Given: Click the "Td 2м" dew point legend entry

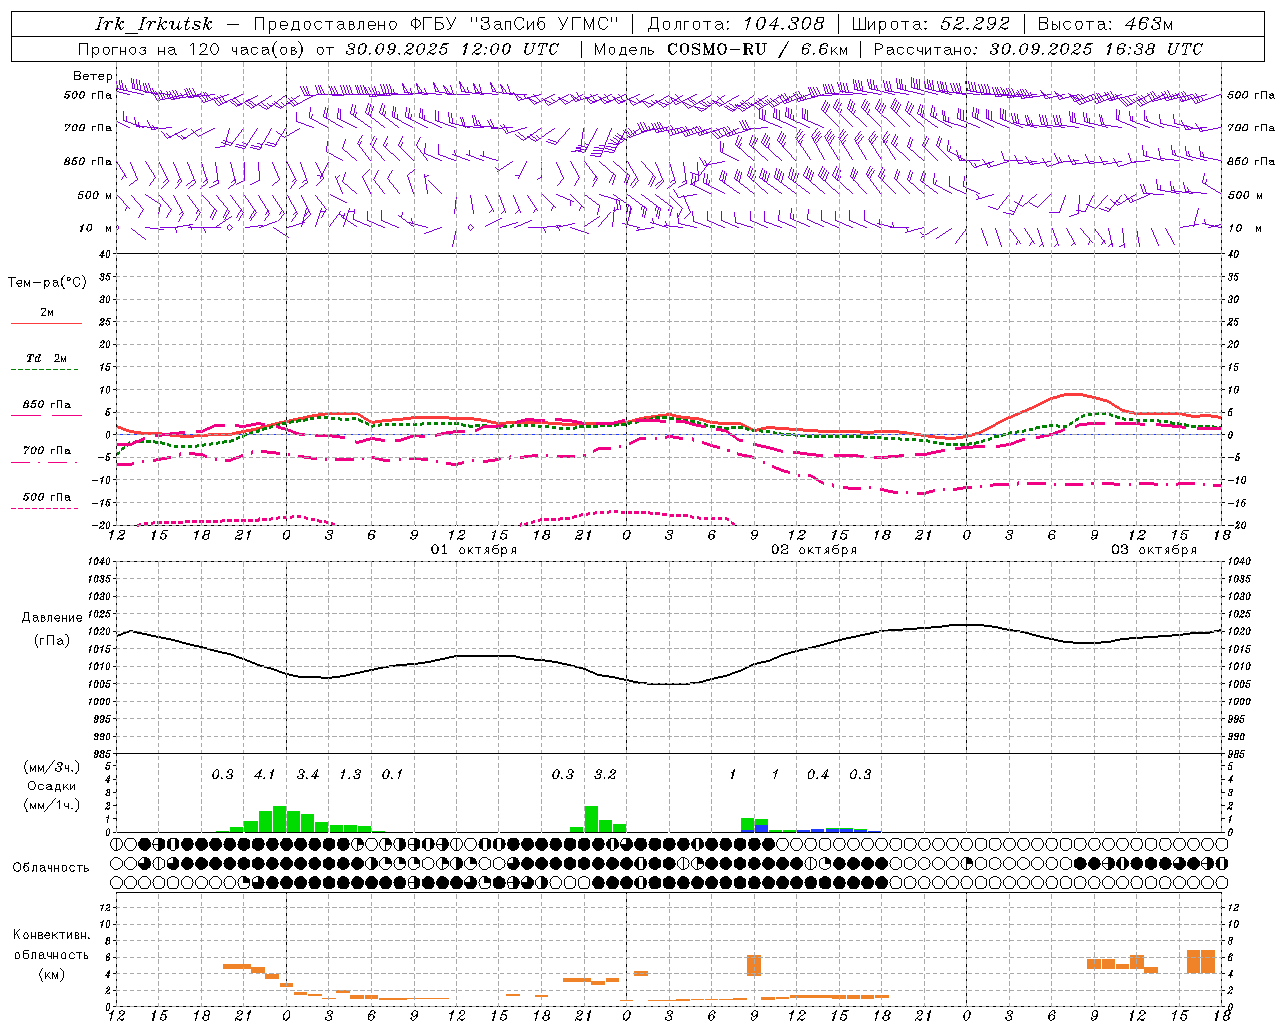Looking at the screenshot, I should click(47, 358).
